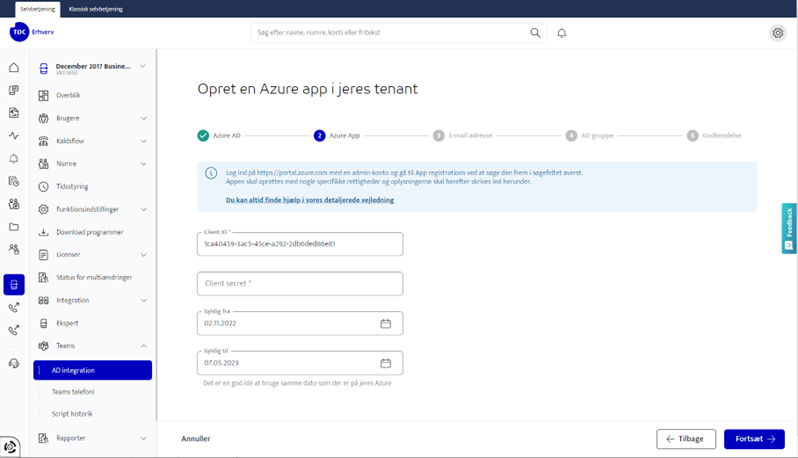Viewport: 798px width, 458px height.
Task: Open calendar picker for Gyldig fra
Action: 386,324
